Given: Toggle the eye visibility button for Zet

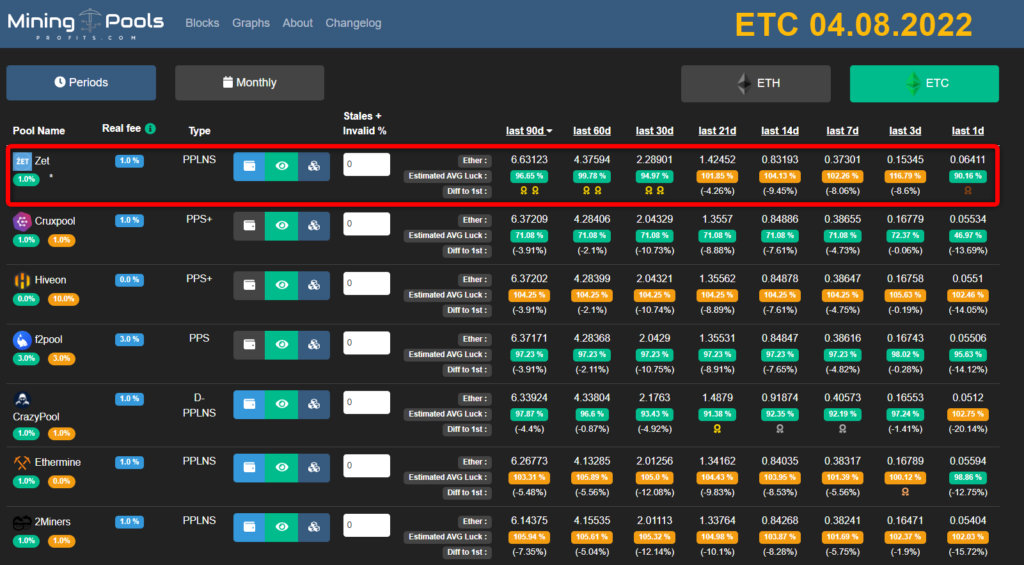Looking at the screenshot, I should 281,167.
